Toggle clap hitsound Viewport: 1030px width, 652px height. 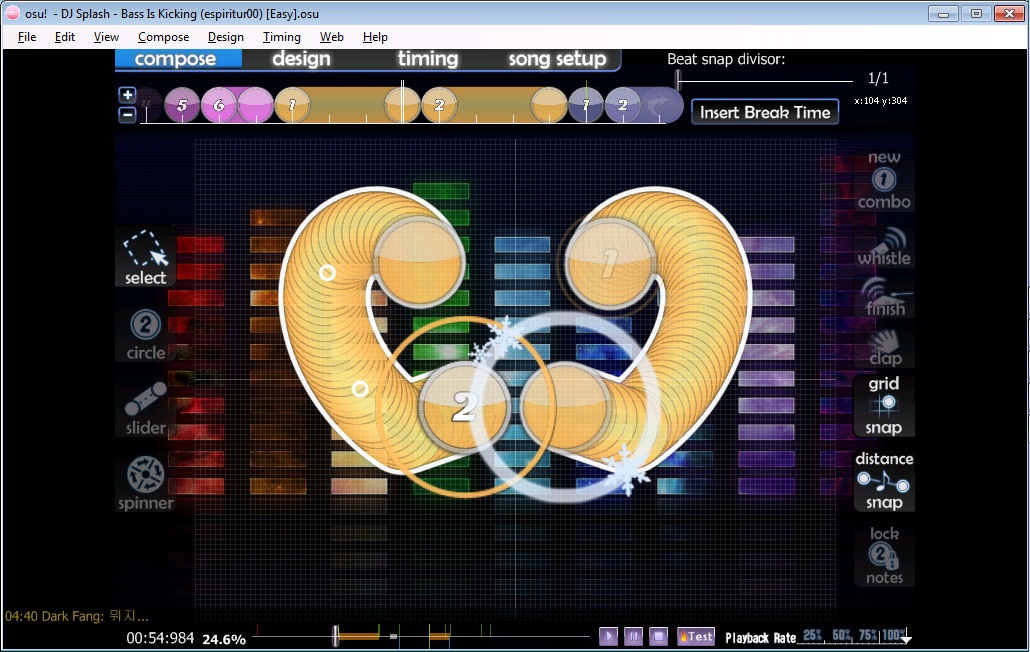884,347
